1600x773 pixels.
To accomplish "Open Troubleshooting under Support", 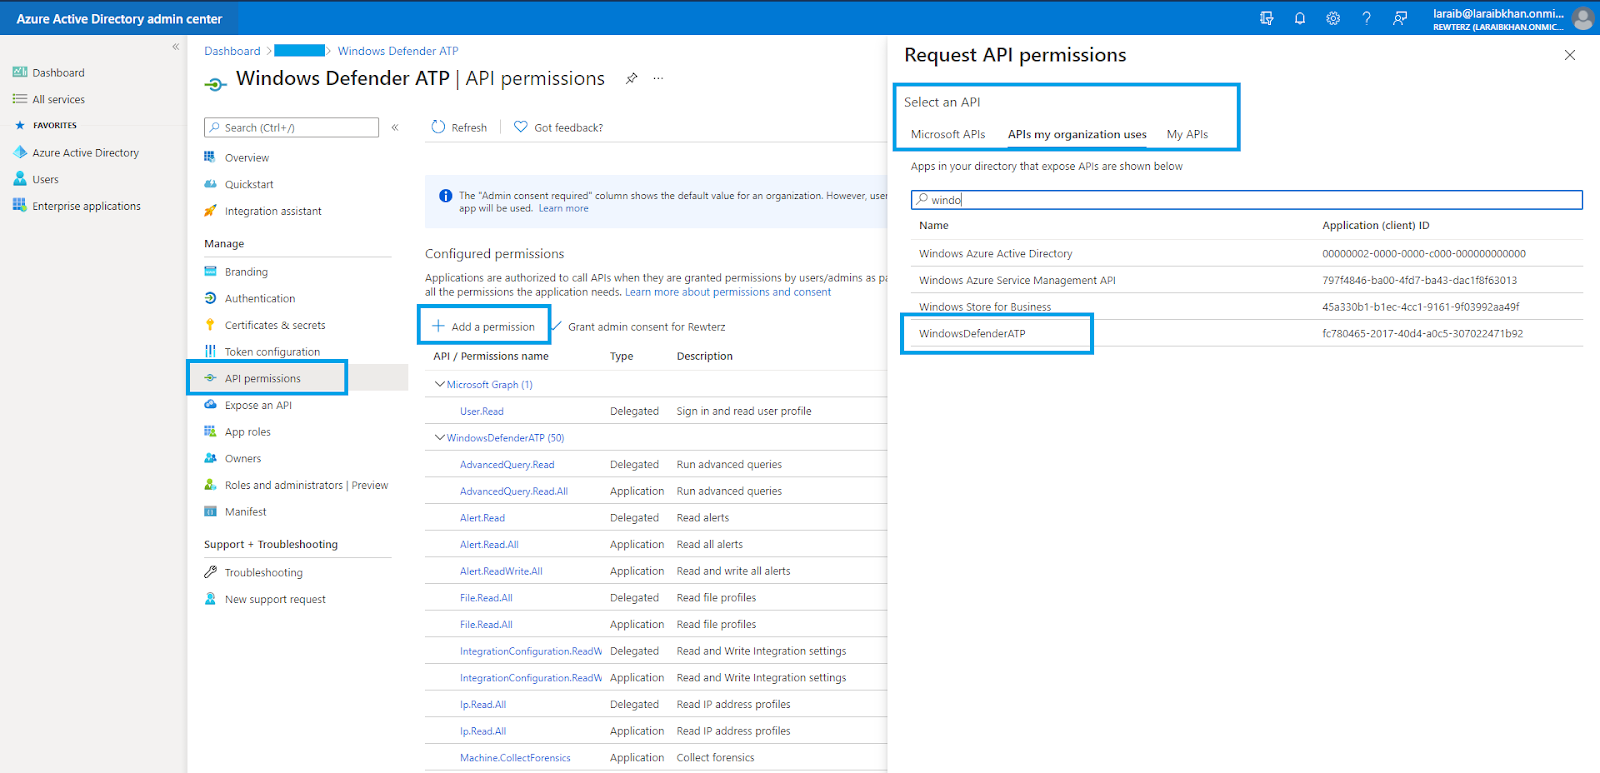I will pyautogui.click(x=263, y=572).
